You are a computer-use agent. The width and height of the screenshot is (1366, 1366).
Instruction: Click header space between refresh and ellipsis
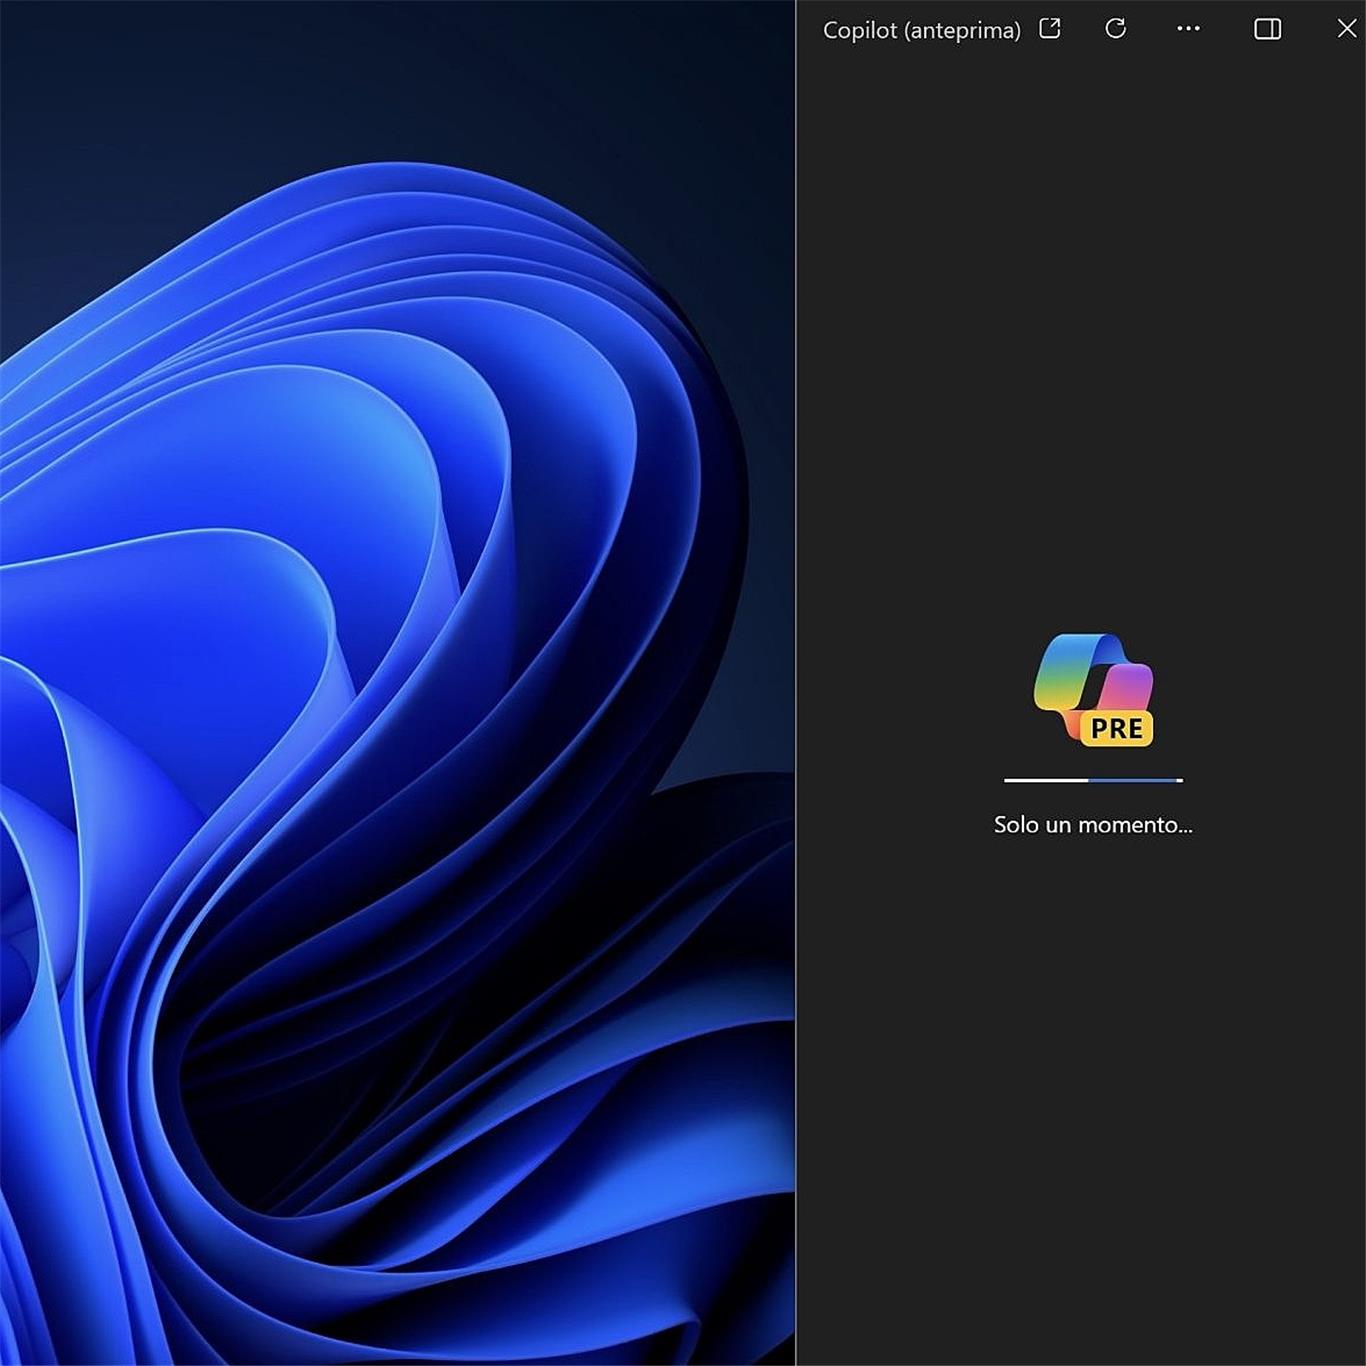(1152, 29)
